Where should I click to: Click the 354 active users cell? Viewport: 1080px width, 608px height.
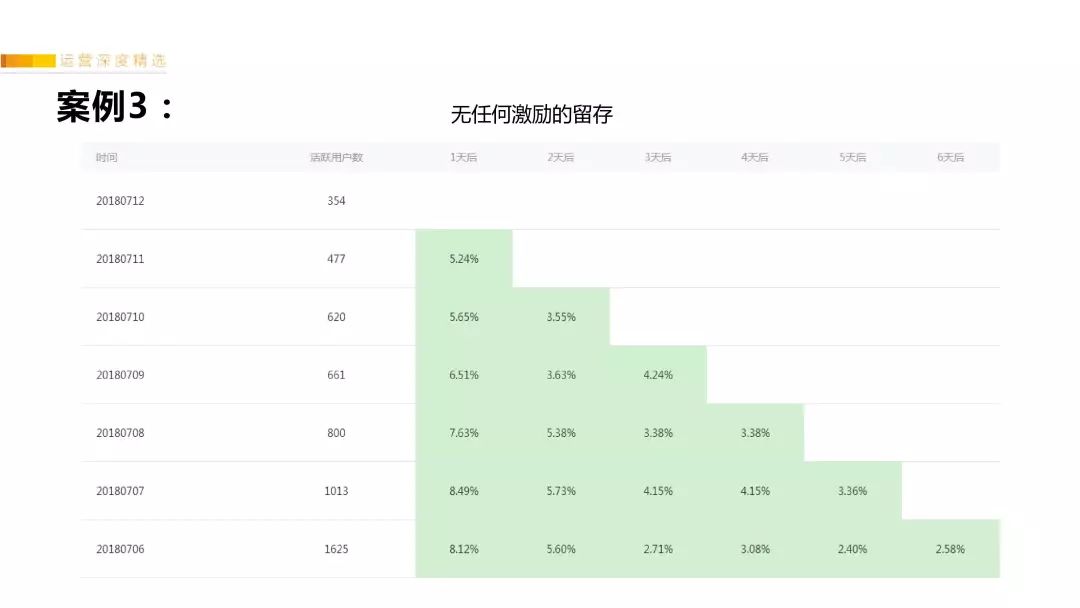(336, 201)
